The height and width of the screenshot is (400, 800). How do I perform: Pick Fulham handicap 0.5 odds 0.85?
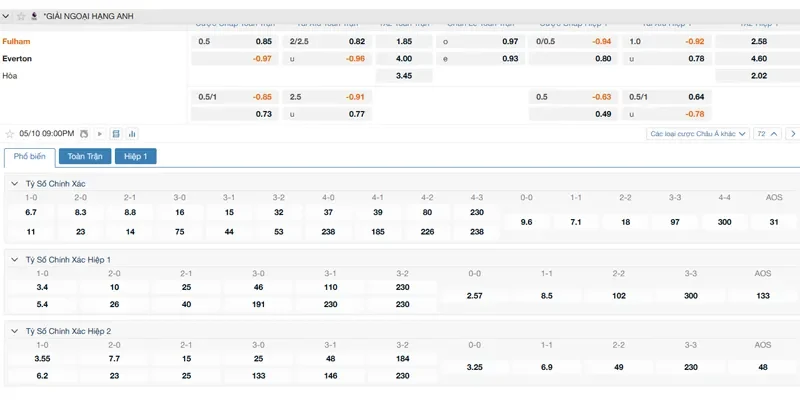click(263, 41)
